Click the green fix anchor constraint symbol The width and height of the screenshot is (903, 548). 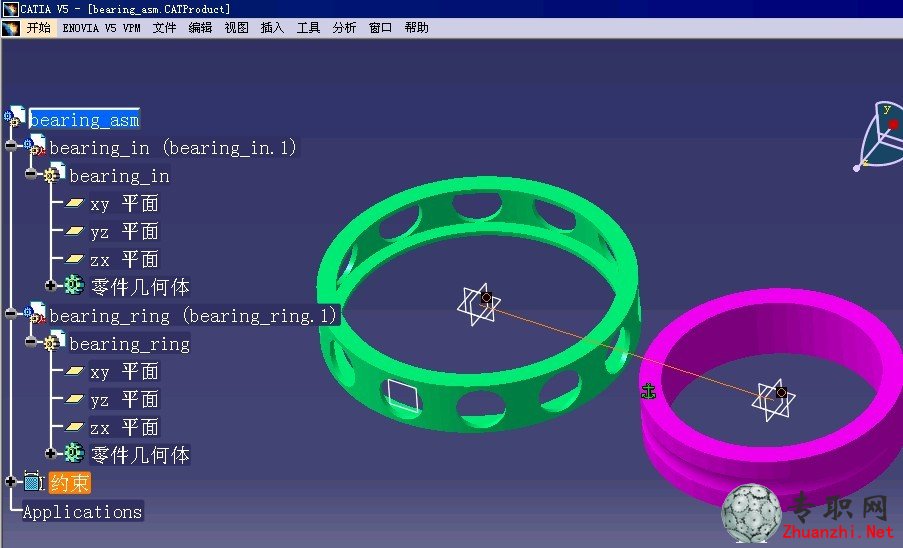click(x=648, y=391)
